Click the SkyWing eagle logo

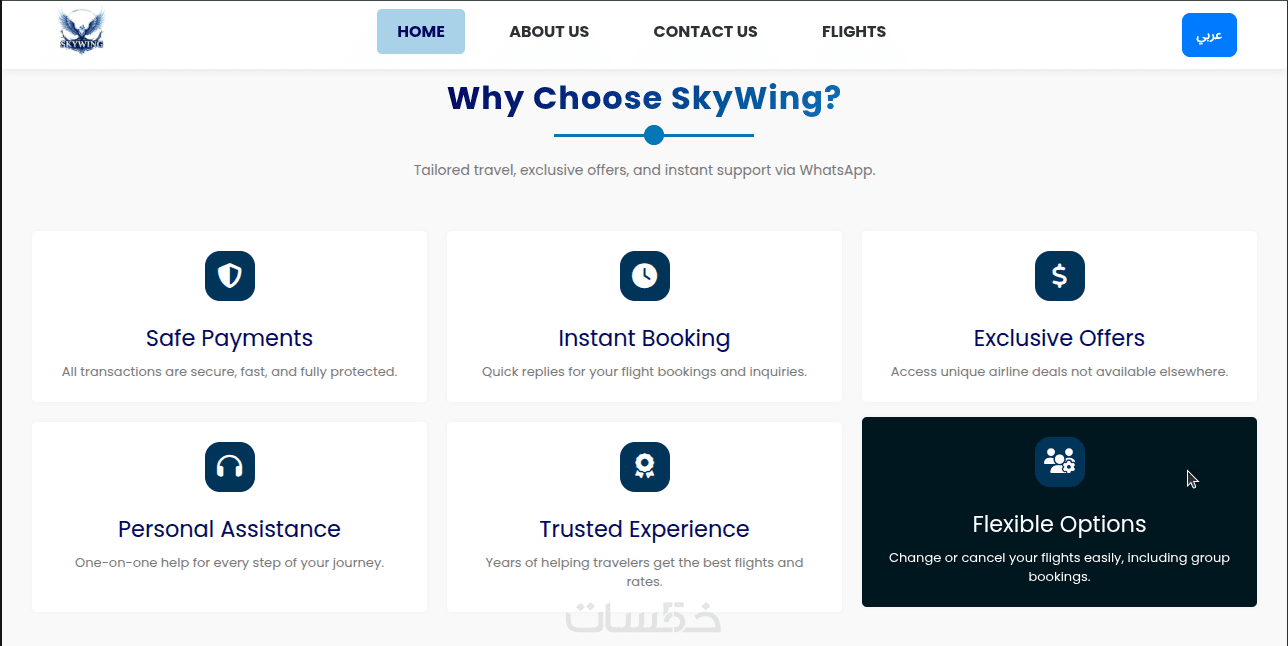(x=81, y=32)
